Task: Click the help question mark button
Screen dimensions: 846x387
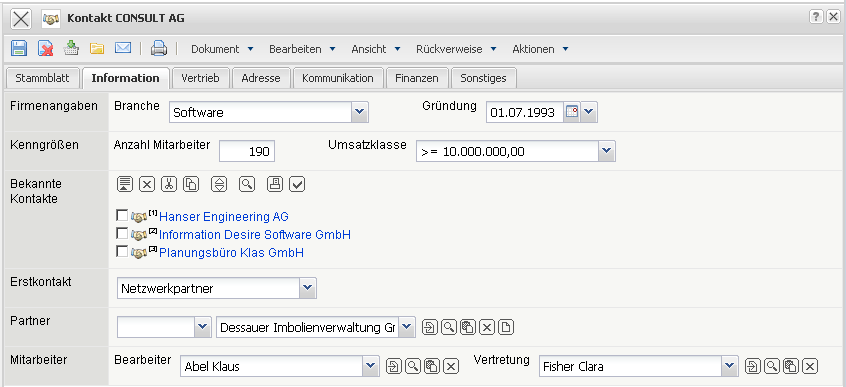Action: [x=816, y=17]
